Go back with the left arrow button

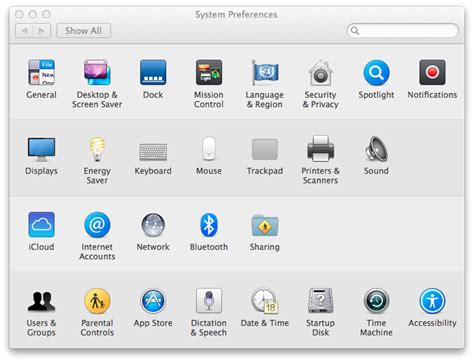click(x=24, y=31)
